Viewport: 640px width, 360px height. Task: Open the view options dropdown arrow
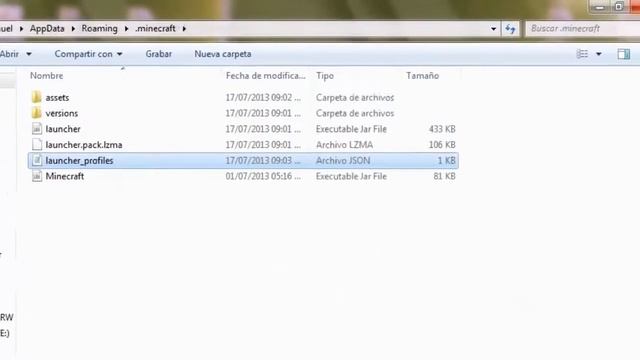click(599, 54)
